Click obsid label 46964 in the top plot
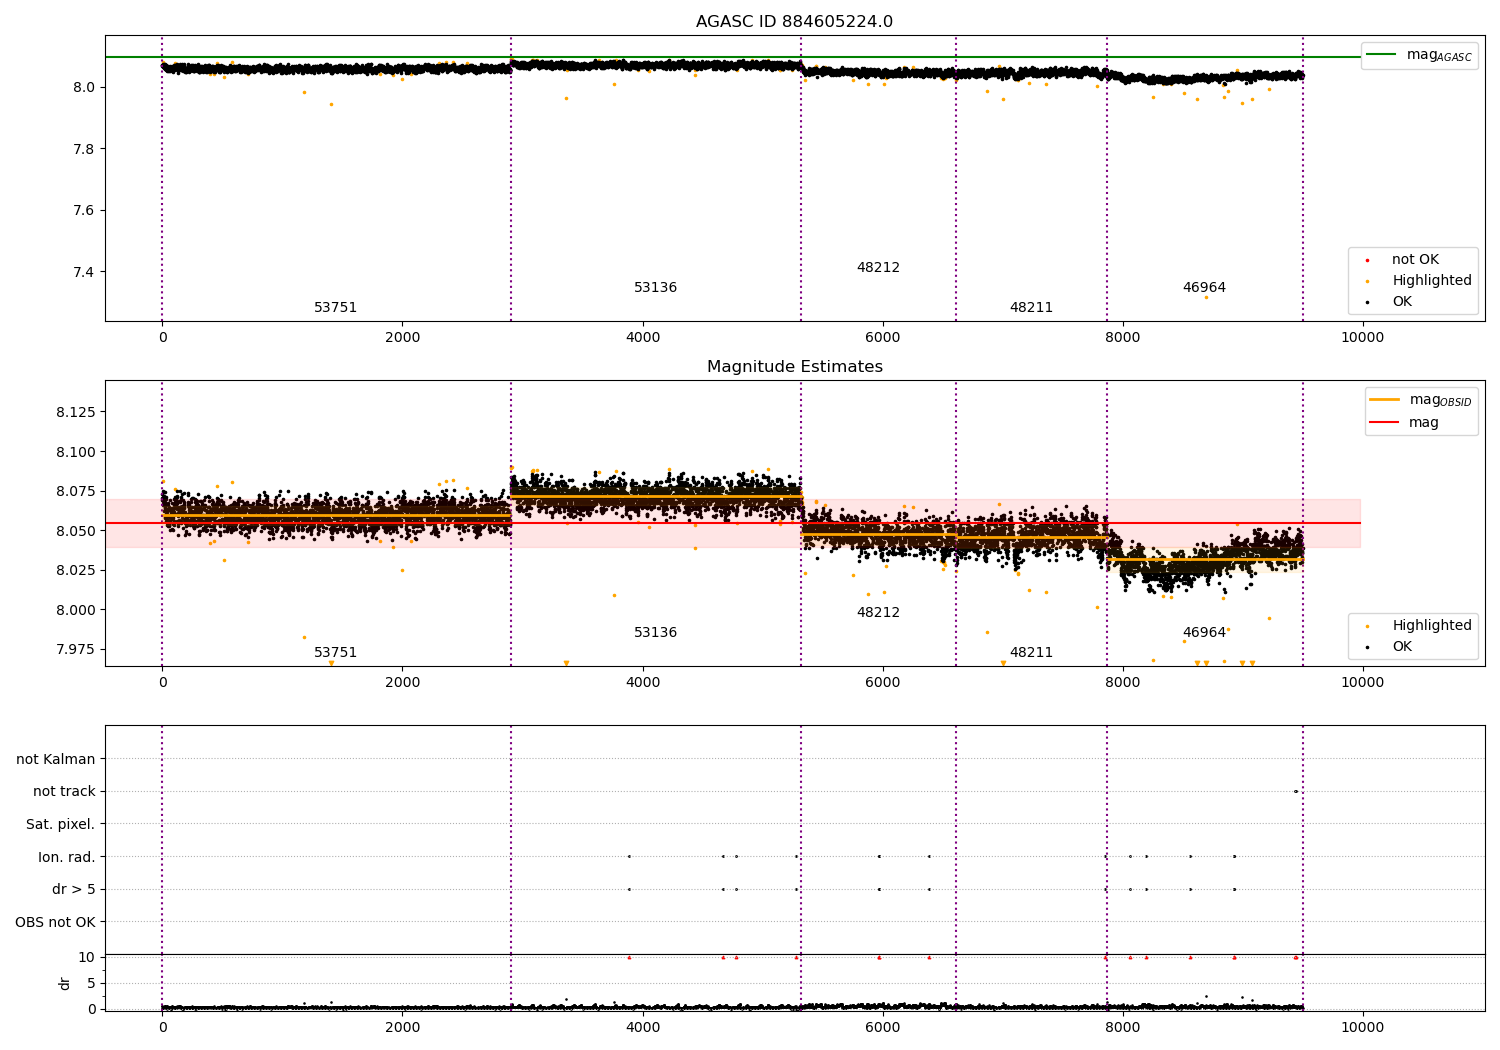The height and width of the screenshot is (1050, 1500). 1204,288
